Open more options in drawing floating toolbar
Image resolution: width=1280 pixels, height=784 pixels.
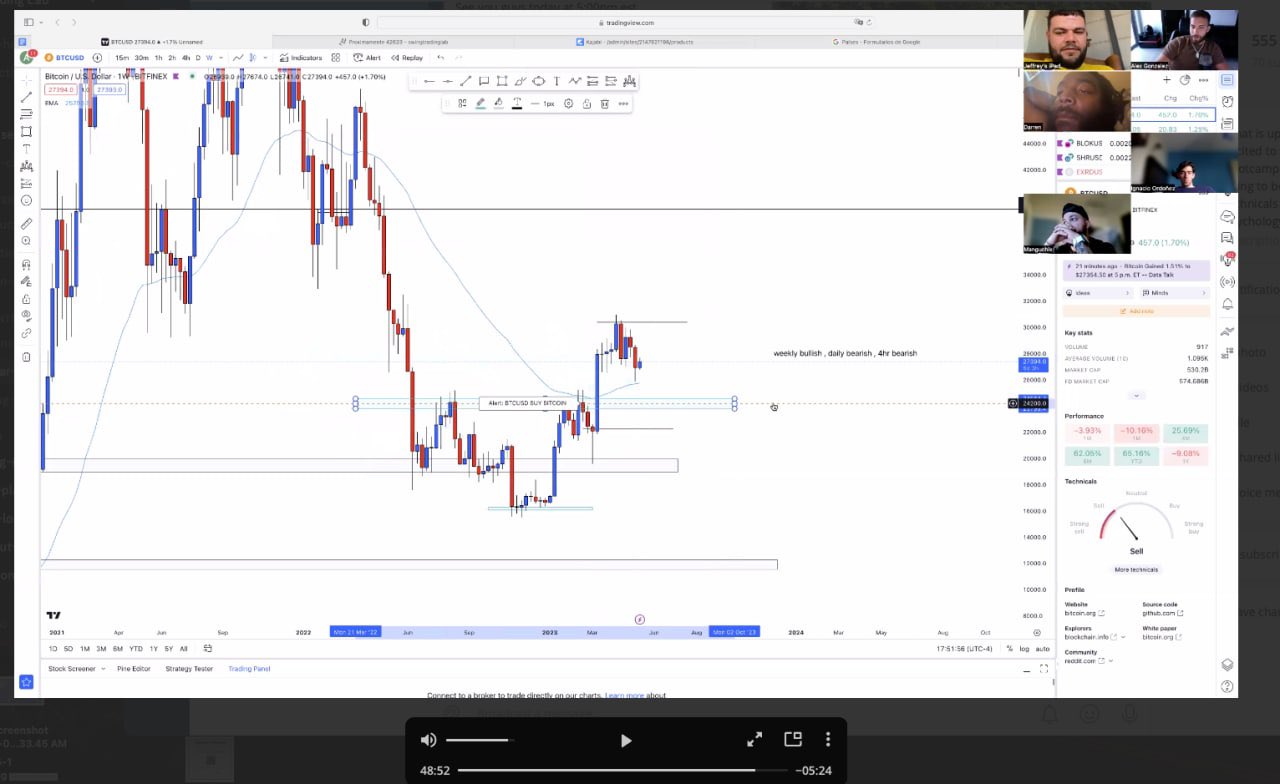[x=623, y=103]
